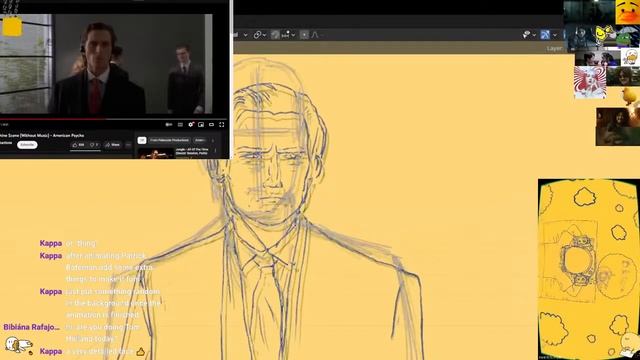Select the dark brown film still reference
640x360 pixels.
[x=618, y=127]
